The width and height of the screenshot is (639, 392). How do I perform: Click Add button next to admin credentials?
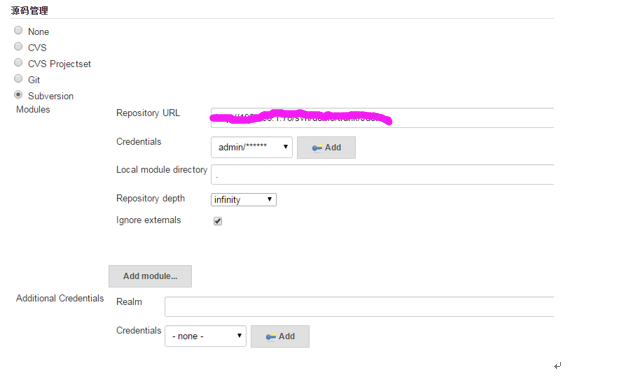[x=326, y=148]
